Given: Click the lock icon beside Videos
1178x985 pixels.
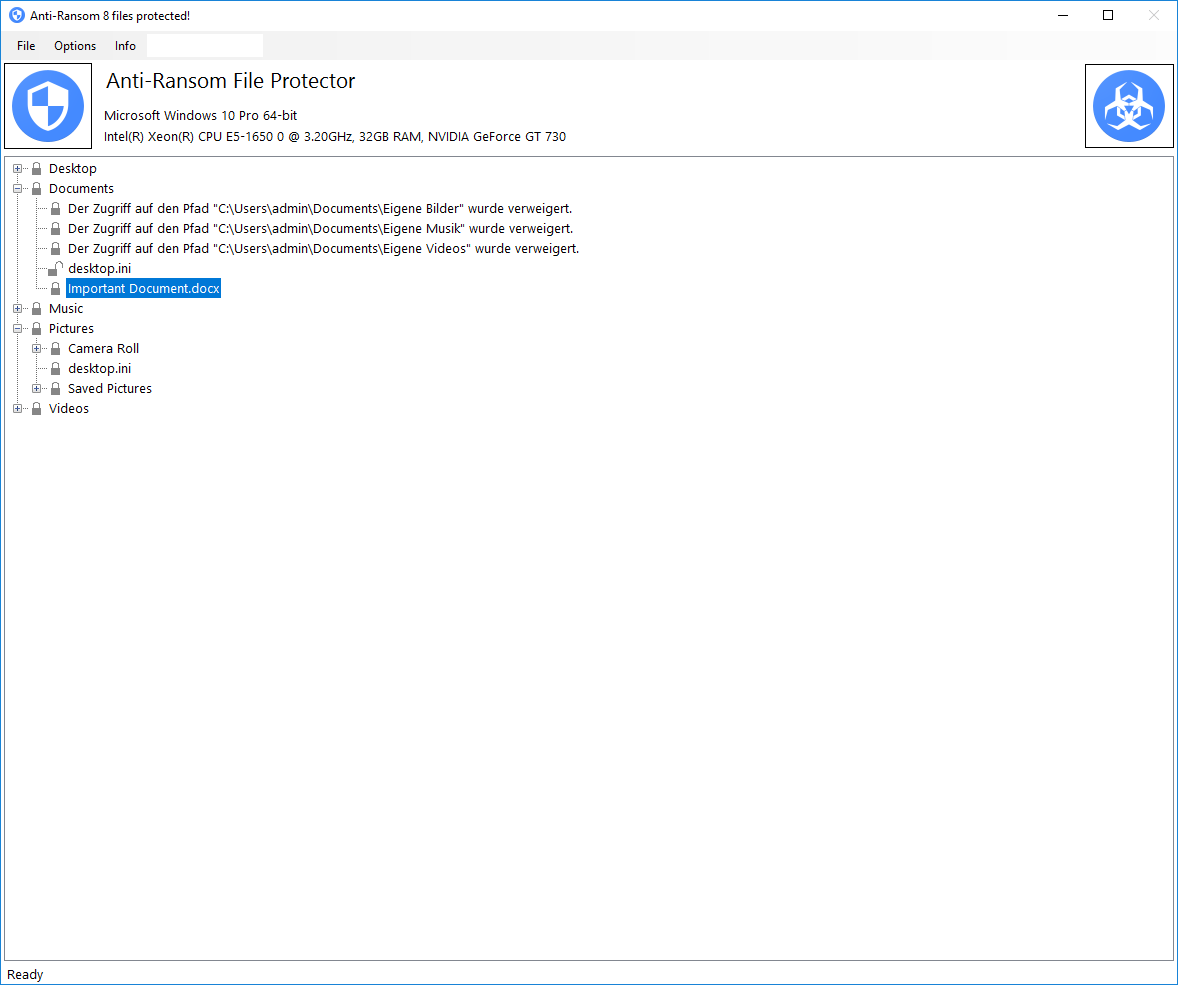Looking at the screenshot, I should [36, 408].
